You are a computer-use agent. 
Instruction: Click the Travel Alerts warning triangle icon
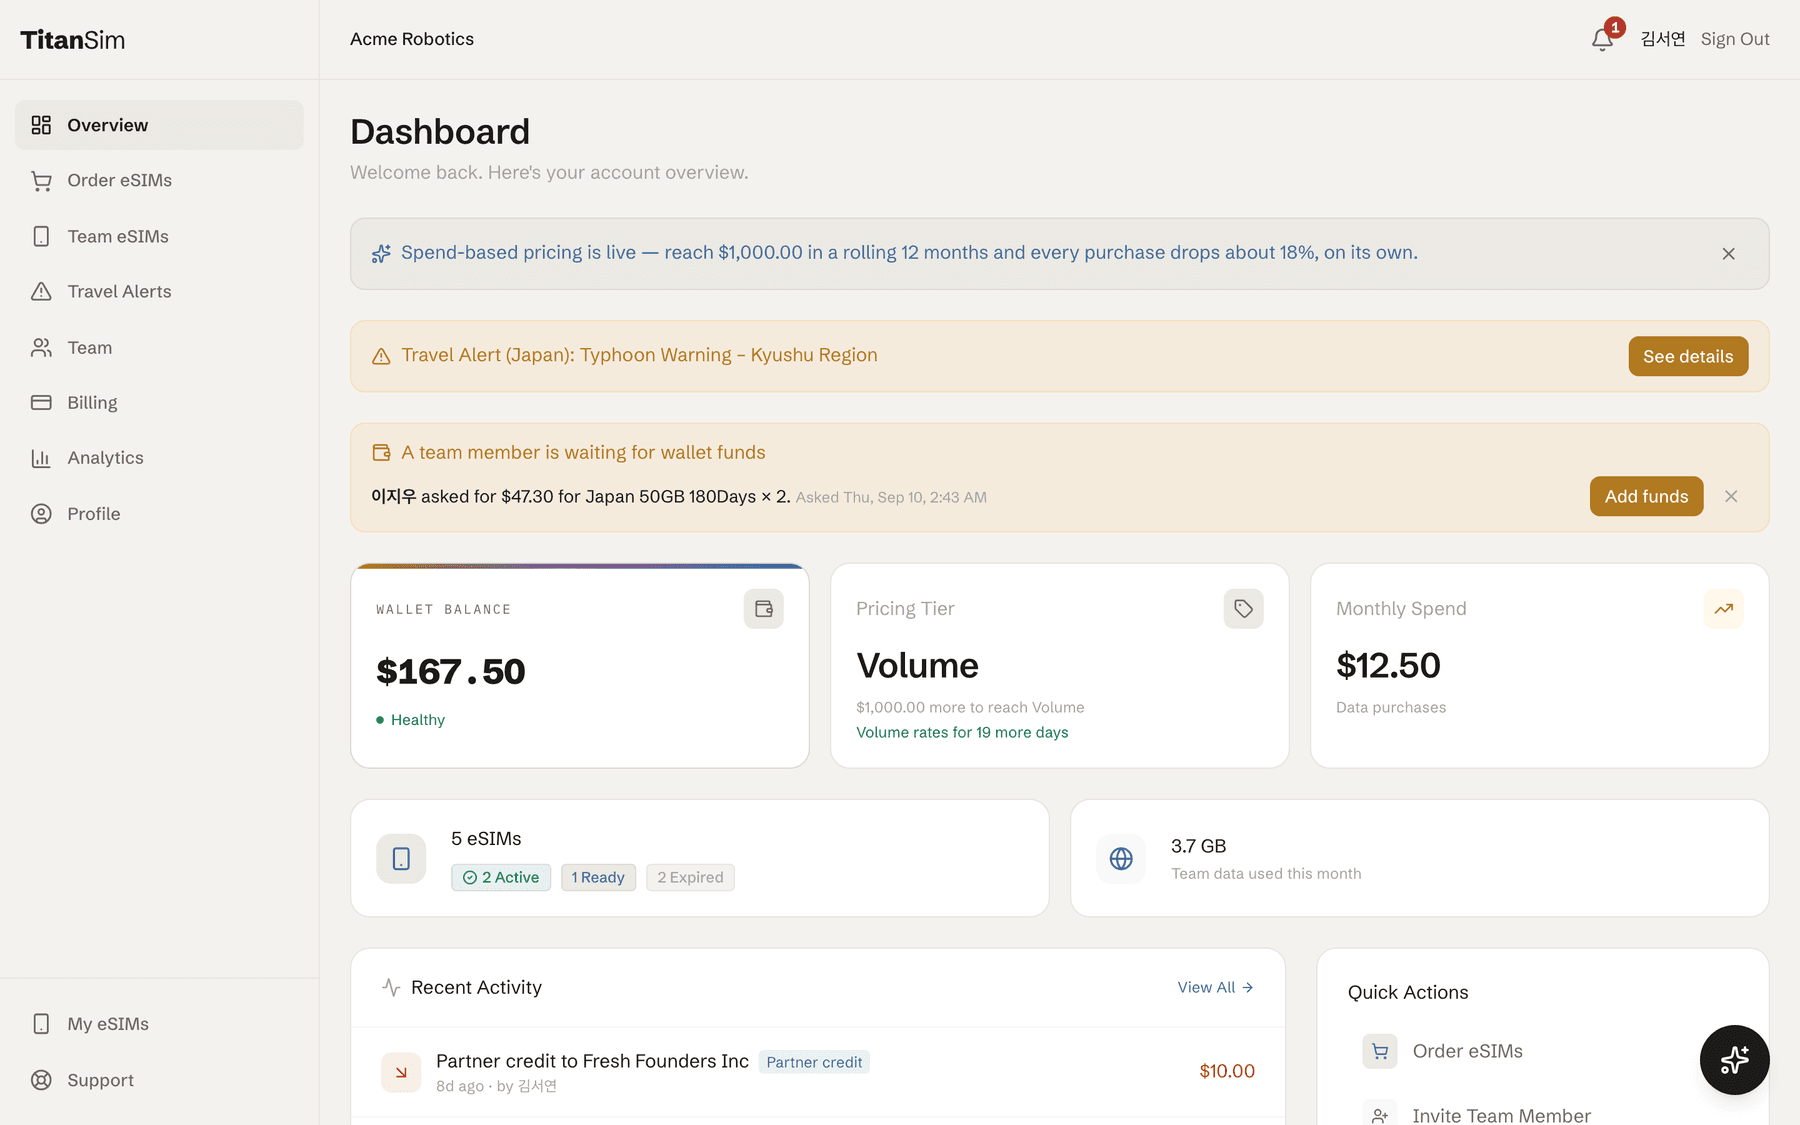click(x=41, y=292)
